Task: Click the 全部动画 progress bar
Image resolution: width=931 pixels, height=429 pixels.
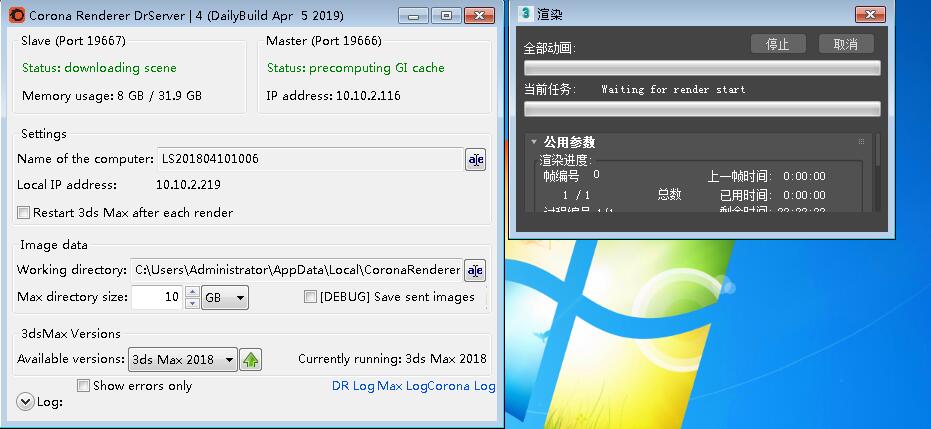Action: click(x=702, y=68)
